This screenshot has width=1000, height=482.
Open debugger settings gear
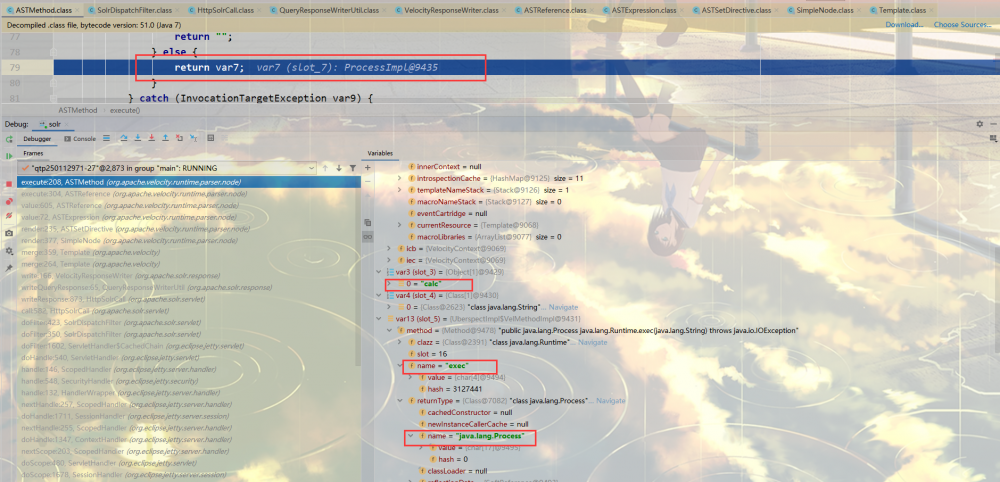tap(9, 251)
